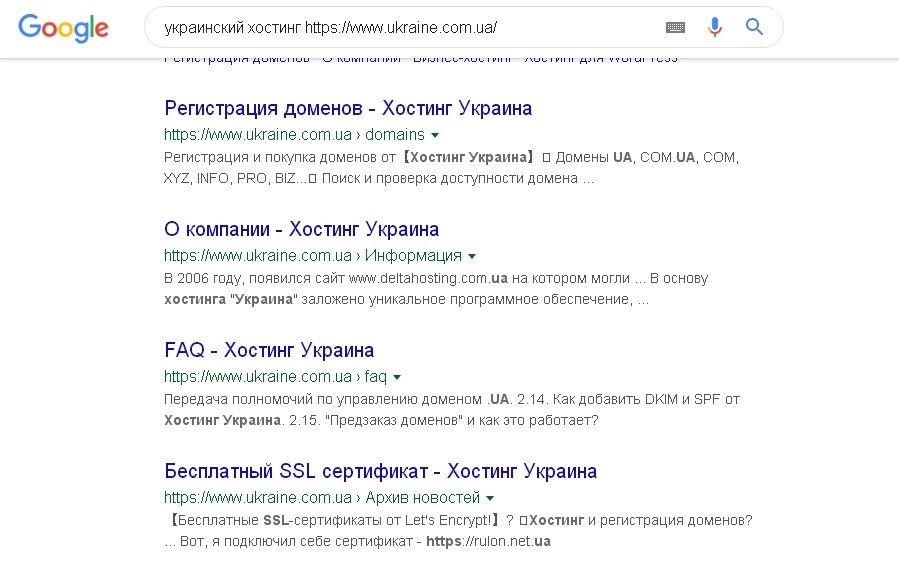Click the magnifying glass search button
This screenshot has width=899, height=574.
[754, 26]
